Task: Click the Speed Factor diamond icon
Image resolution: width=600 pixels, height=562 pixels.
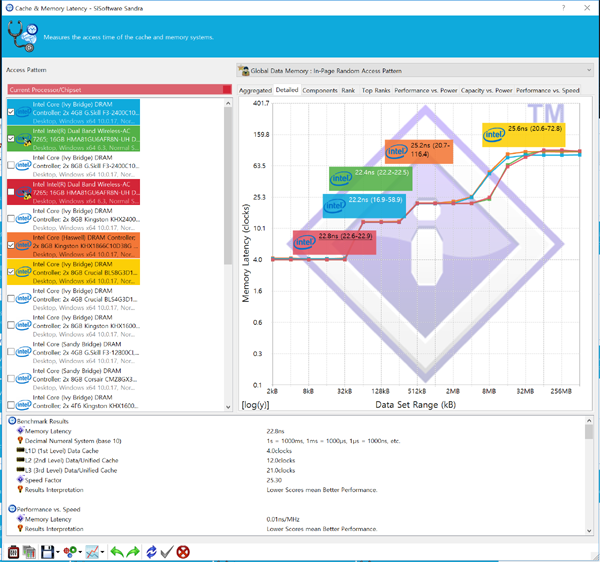Action: 20,479
